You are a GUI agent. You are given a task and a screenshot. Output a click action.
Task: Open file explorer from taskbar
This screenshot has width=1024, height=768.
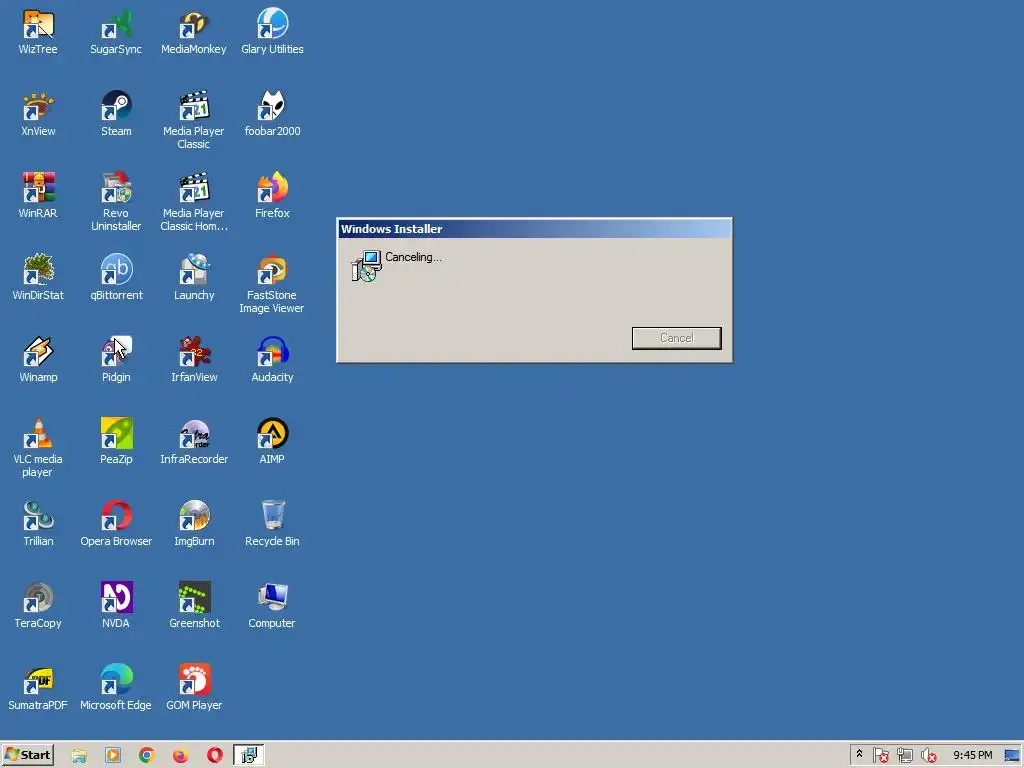point(79,756)
